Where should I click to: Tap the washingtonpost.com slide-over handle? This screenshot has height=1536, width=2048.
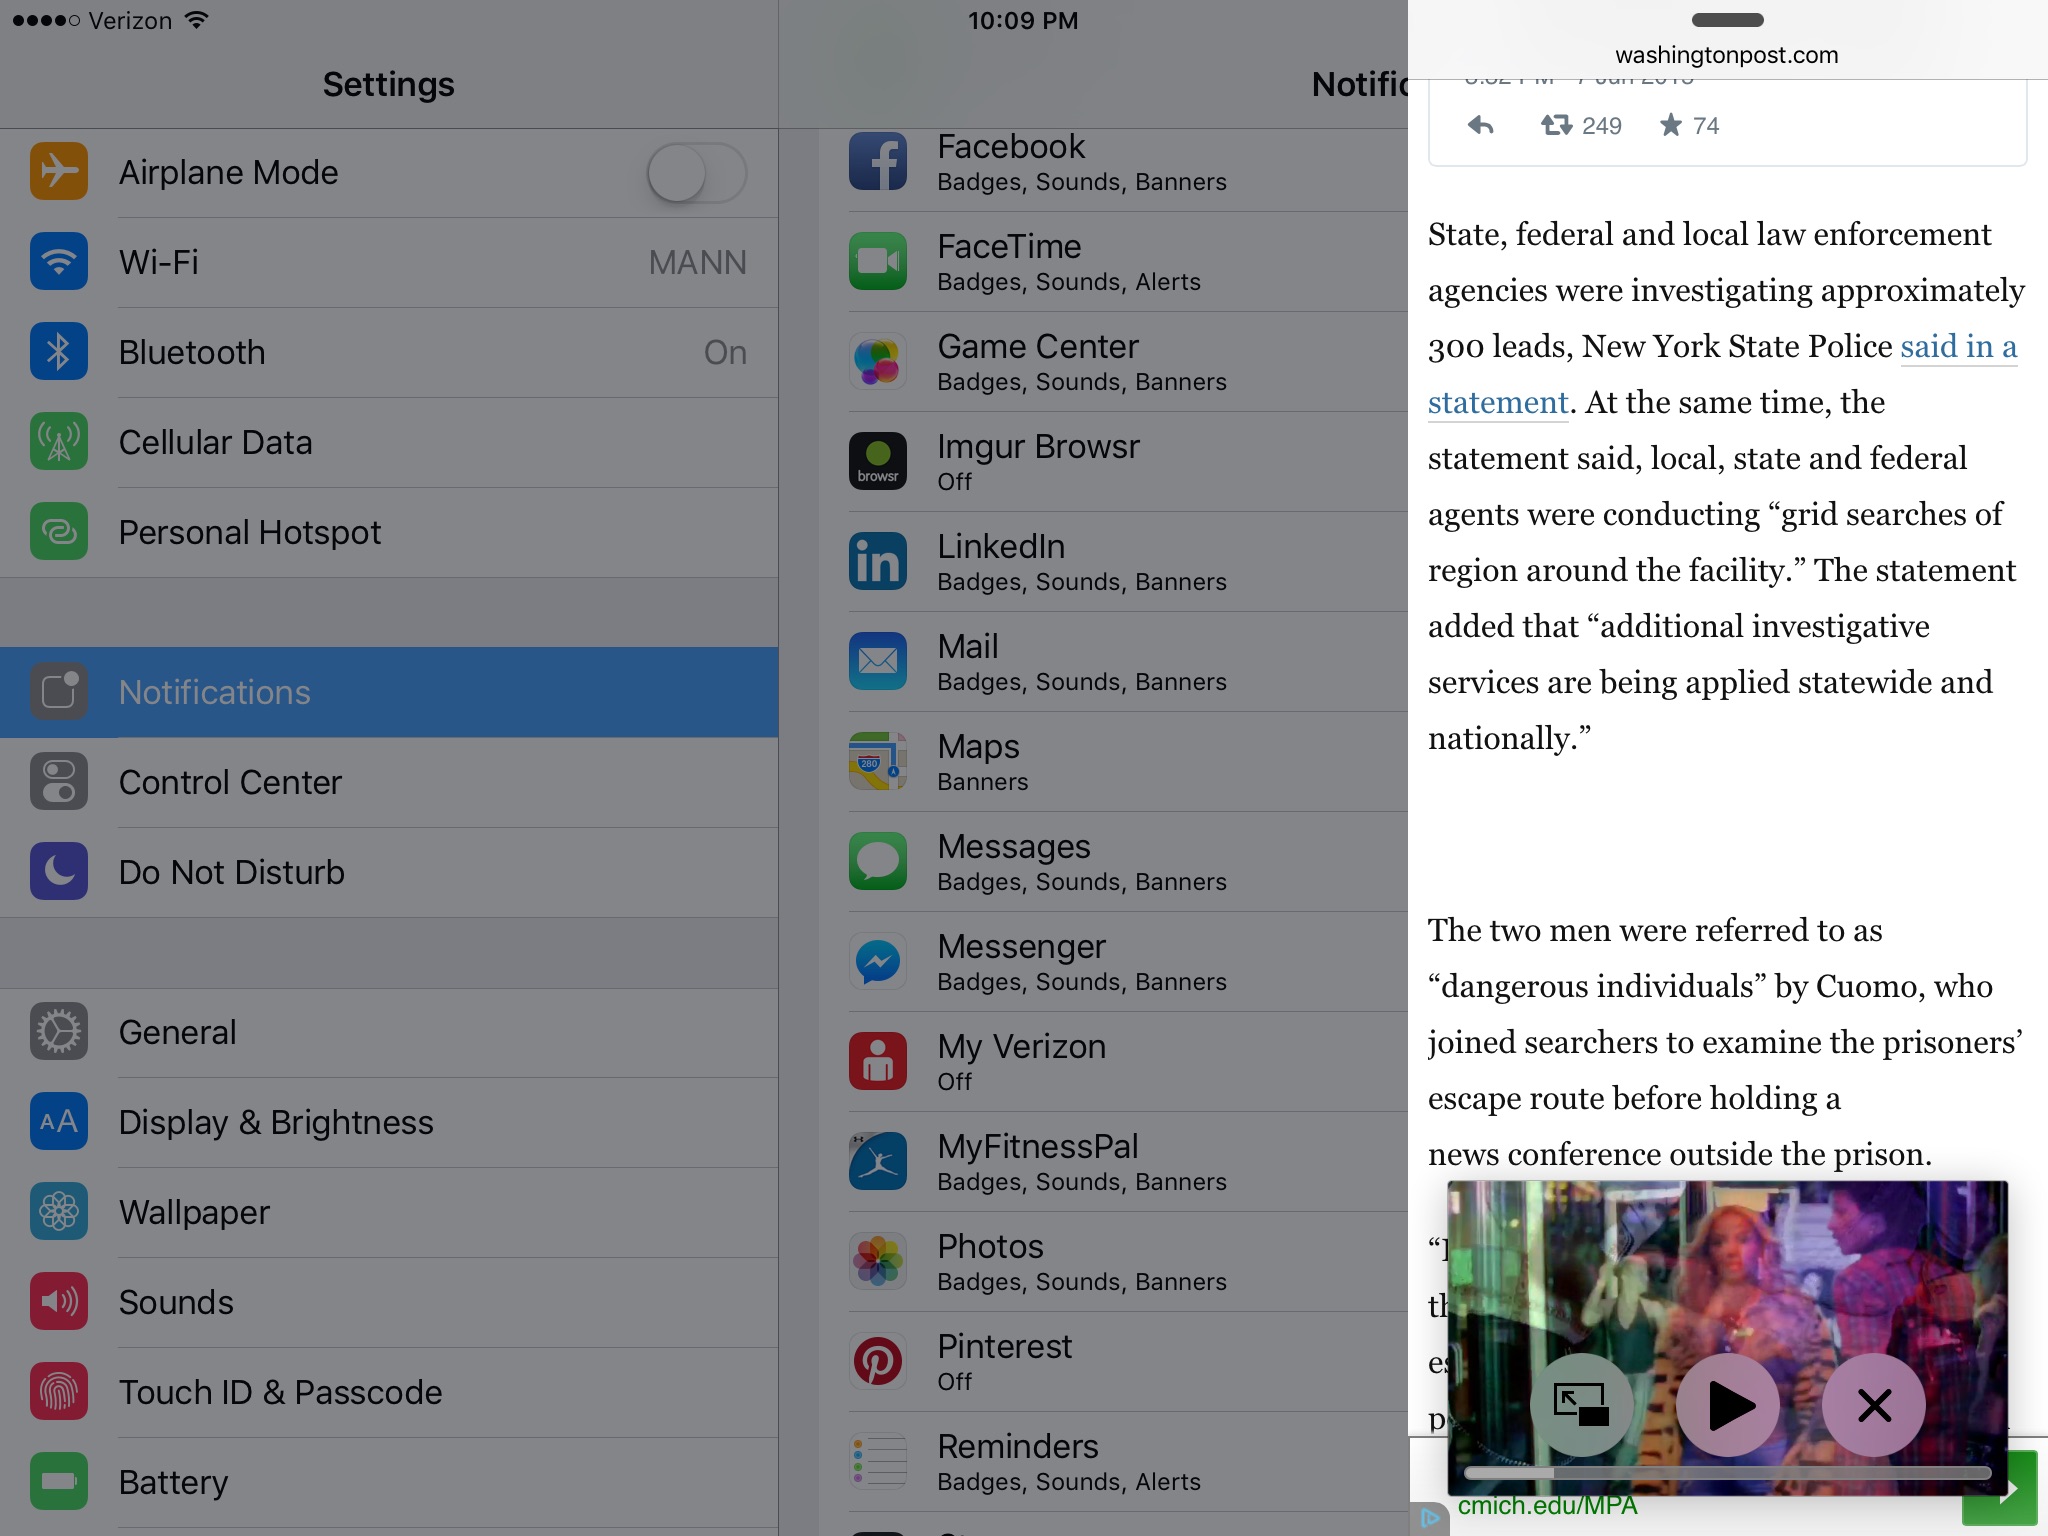pyautogui.click(x=1727, y=20)
